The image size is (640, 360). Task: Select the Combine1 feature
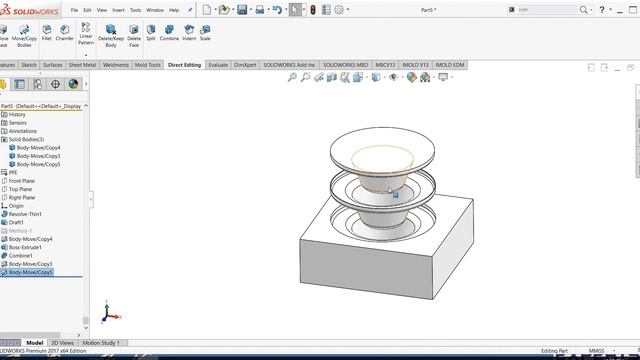point(20,256)
